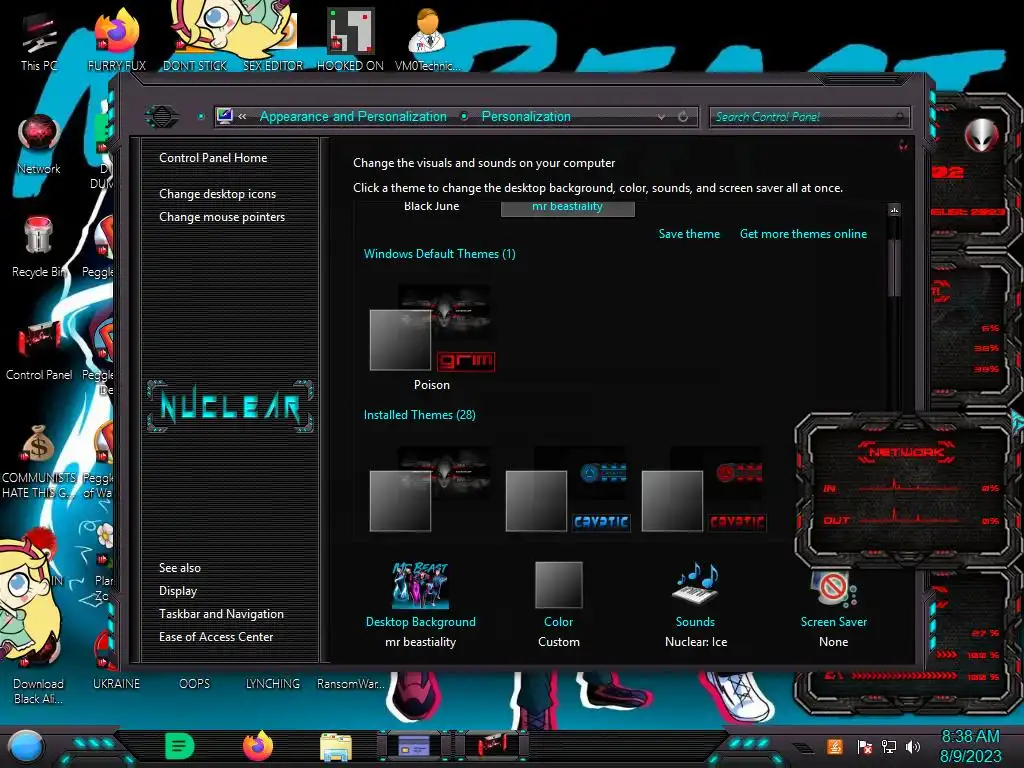Image resolution: width=1024 pixels, height=768 pixels.
Task: Click Appearance and Personalization breadcrumb
Action: tap(353, 116)
